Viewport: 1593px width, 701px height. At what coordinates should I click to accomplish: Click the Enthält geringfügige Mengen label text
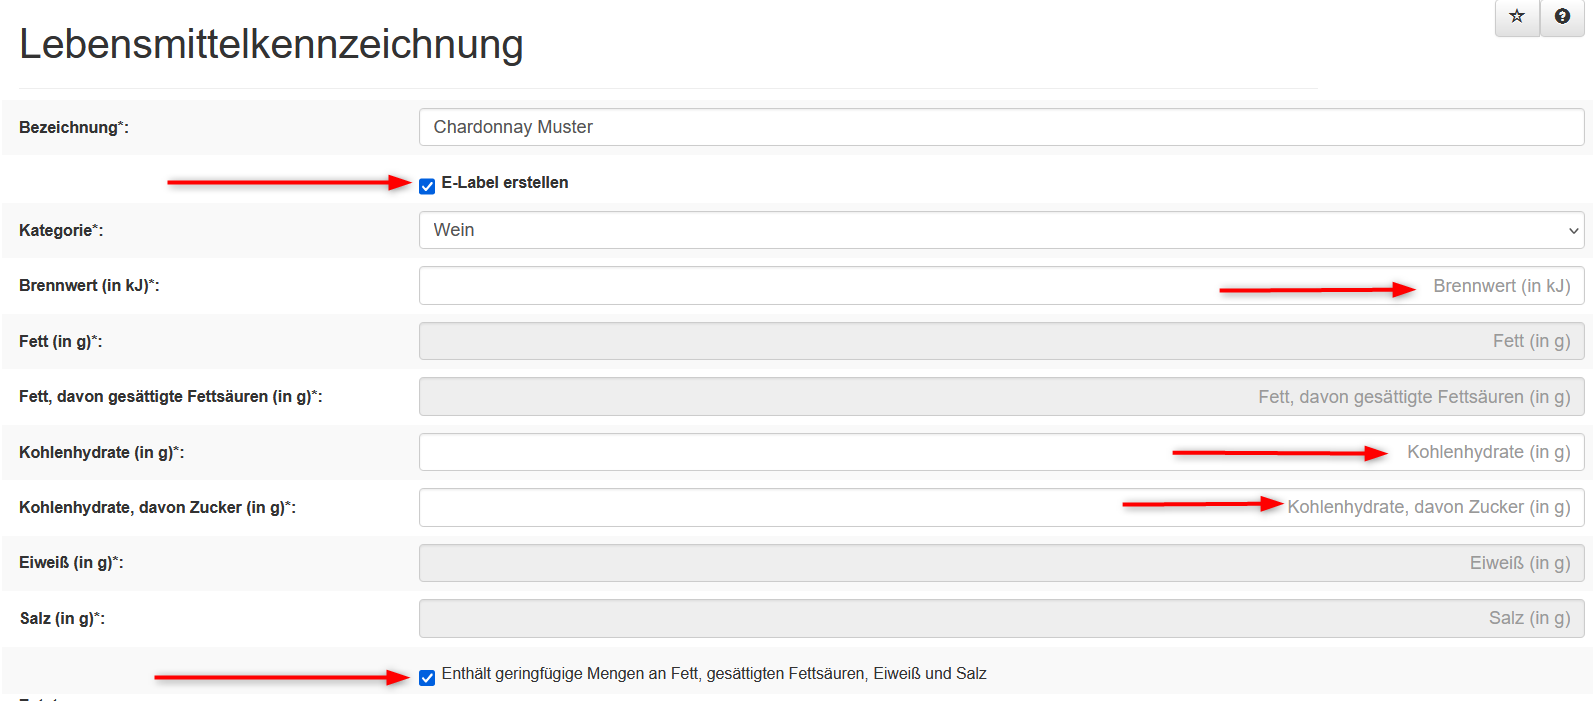714,674
